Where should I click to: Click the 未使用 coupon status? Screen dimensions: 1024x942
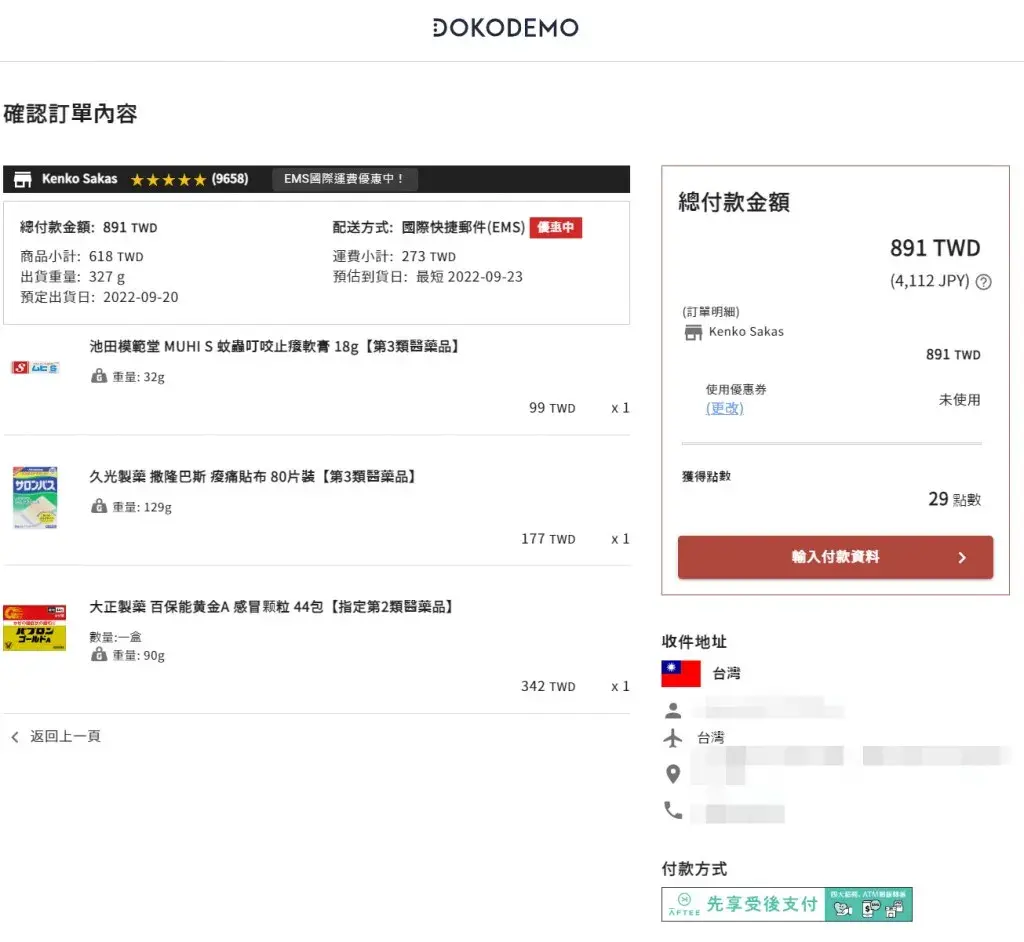pos(960,400)
